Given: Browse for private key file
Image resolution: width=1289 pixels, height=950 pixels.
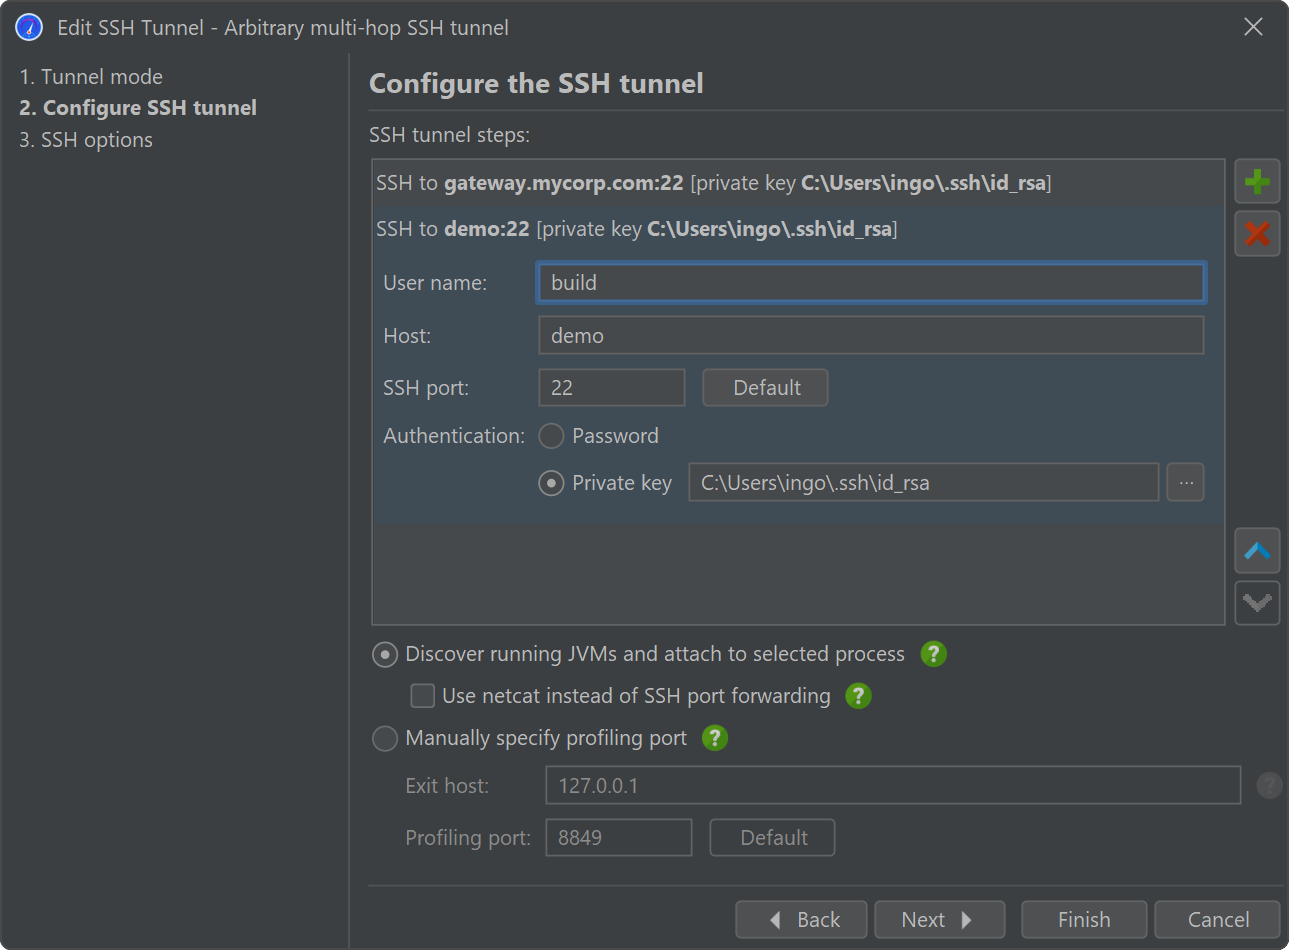Looking at the screenshot, I should click(1186, 483).
